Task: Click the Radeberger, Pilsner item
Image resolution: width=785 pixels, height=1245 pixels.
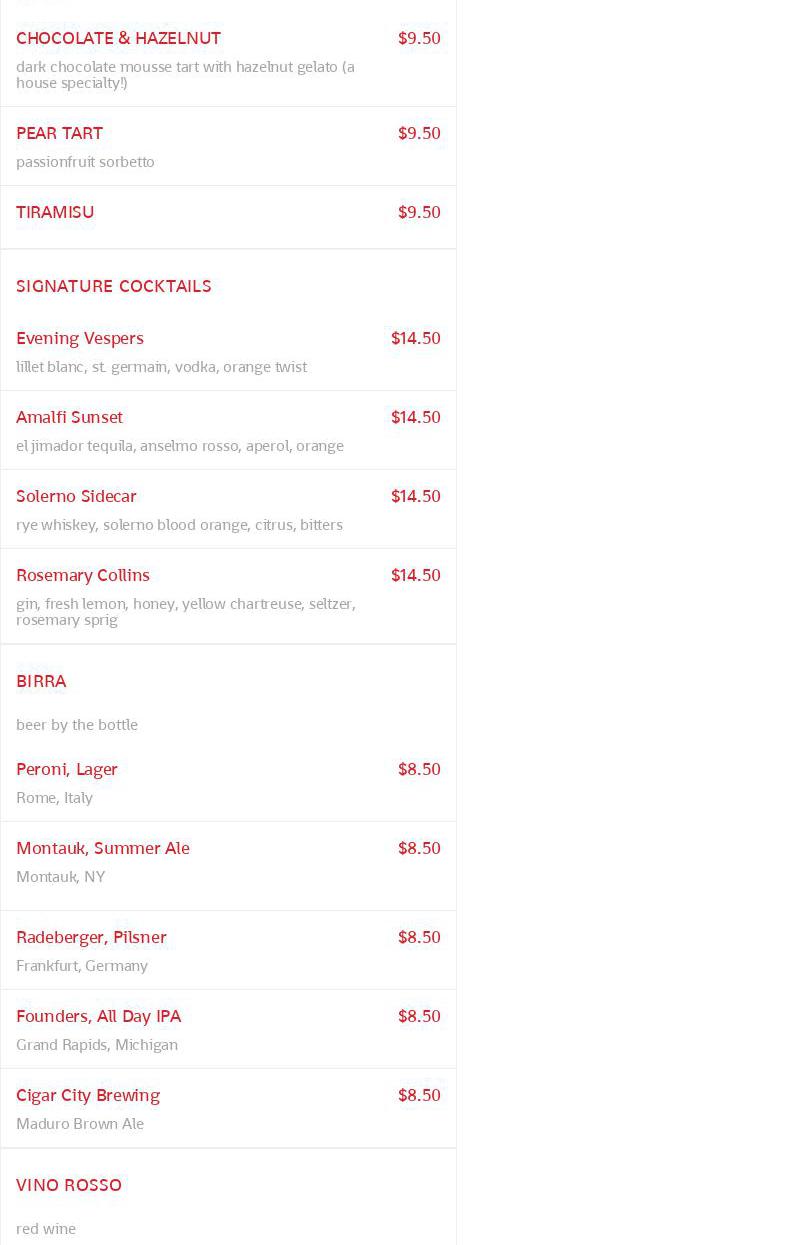Action: (x=91, y=937)
